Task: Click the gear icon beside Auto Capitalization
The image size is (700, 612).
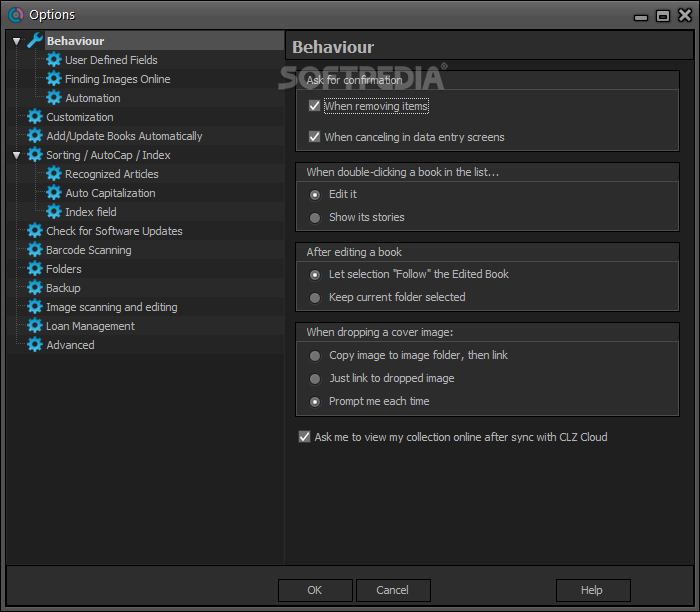Action: [54, 193]
